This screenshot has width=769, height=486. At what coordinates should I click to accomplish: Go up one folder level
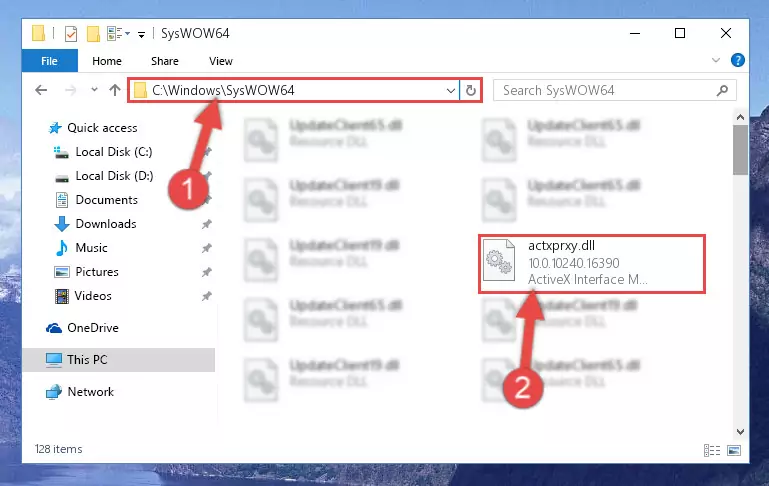(115, 90)
